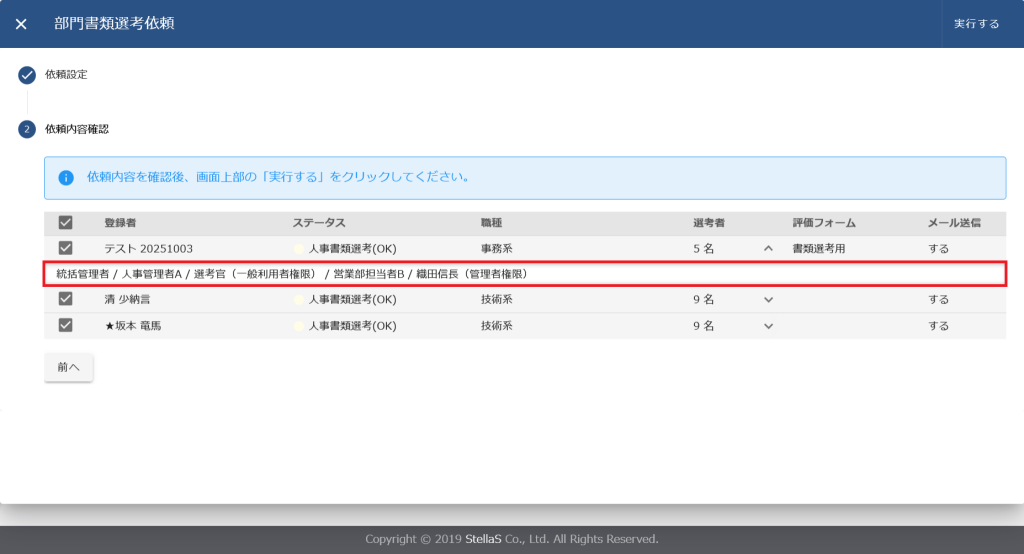Click the step 2 依頼内容確認 circle icon
The height and width of the screenshot is (554, 1024).
(x=27, y=129)
